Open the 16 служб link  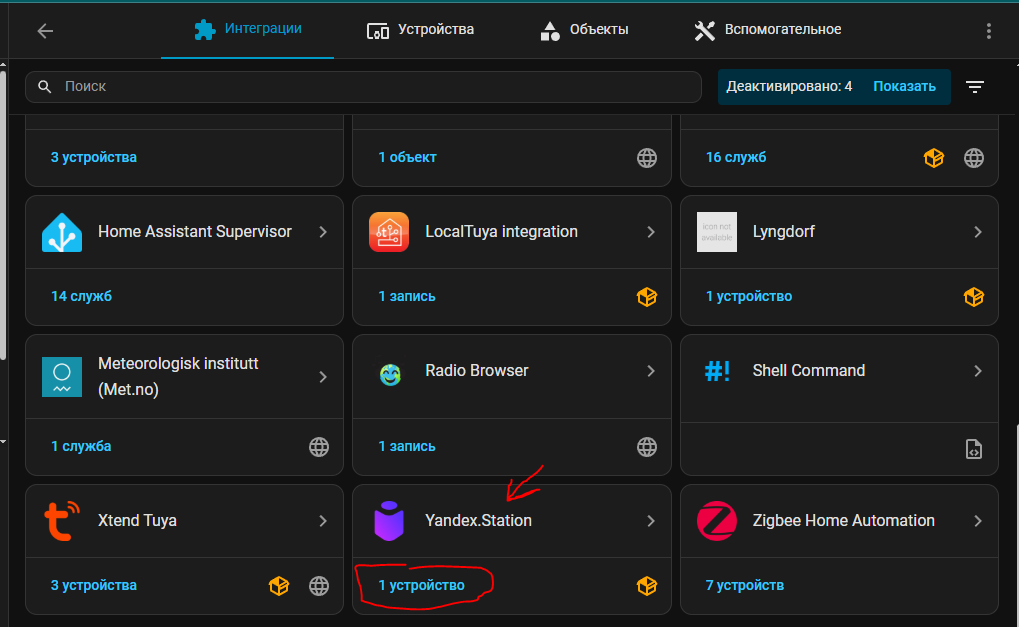pyautogui.click(x=736, y=157)
